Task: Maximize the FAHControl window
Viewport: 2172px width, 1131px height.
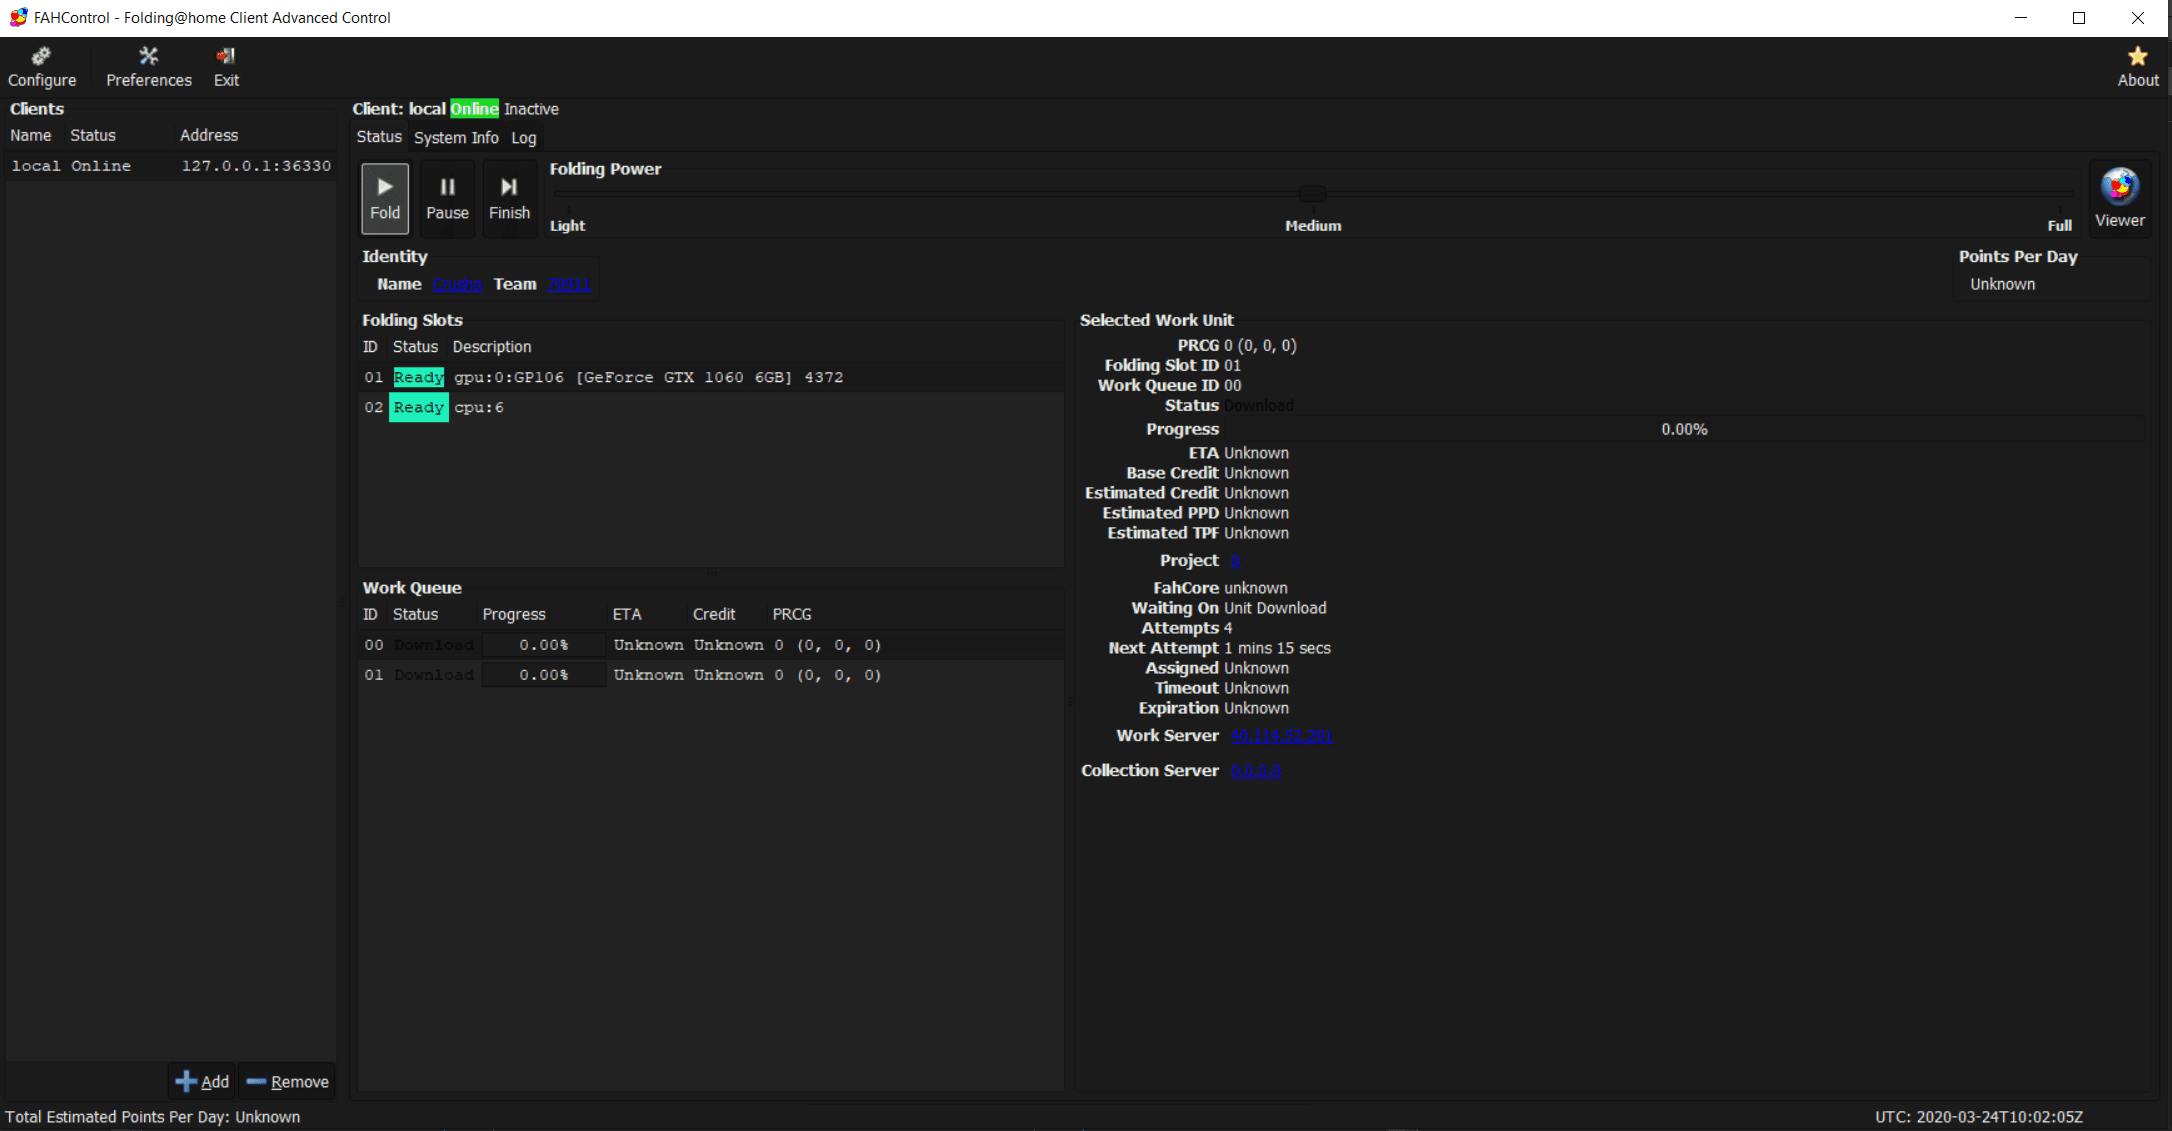Action: [x=2079, y=18]
